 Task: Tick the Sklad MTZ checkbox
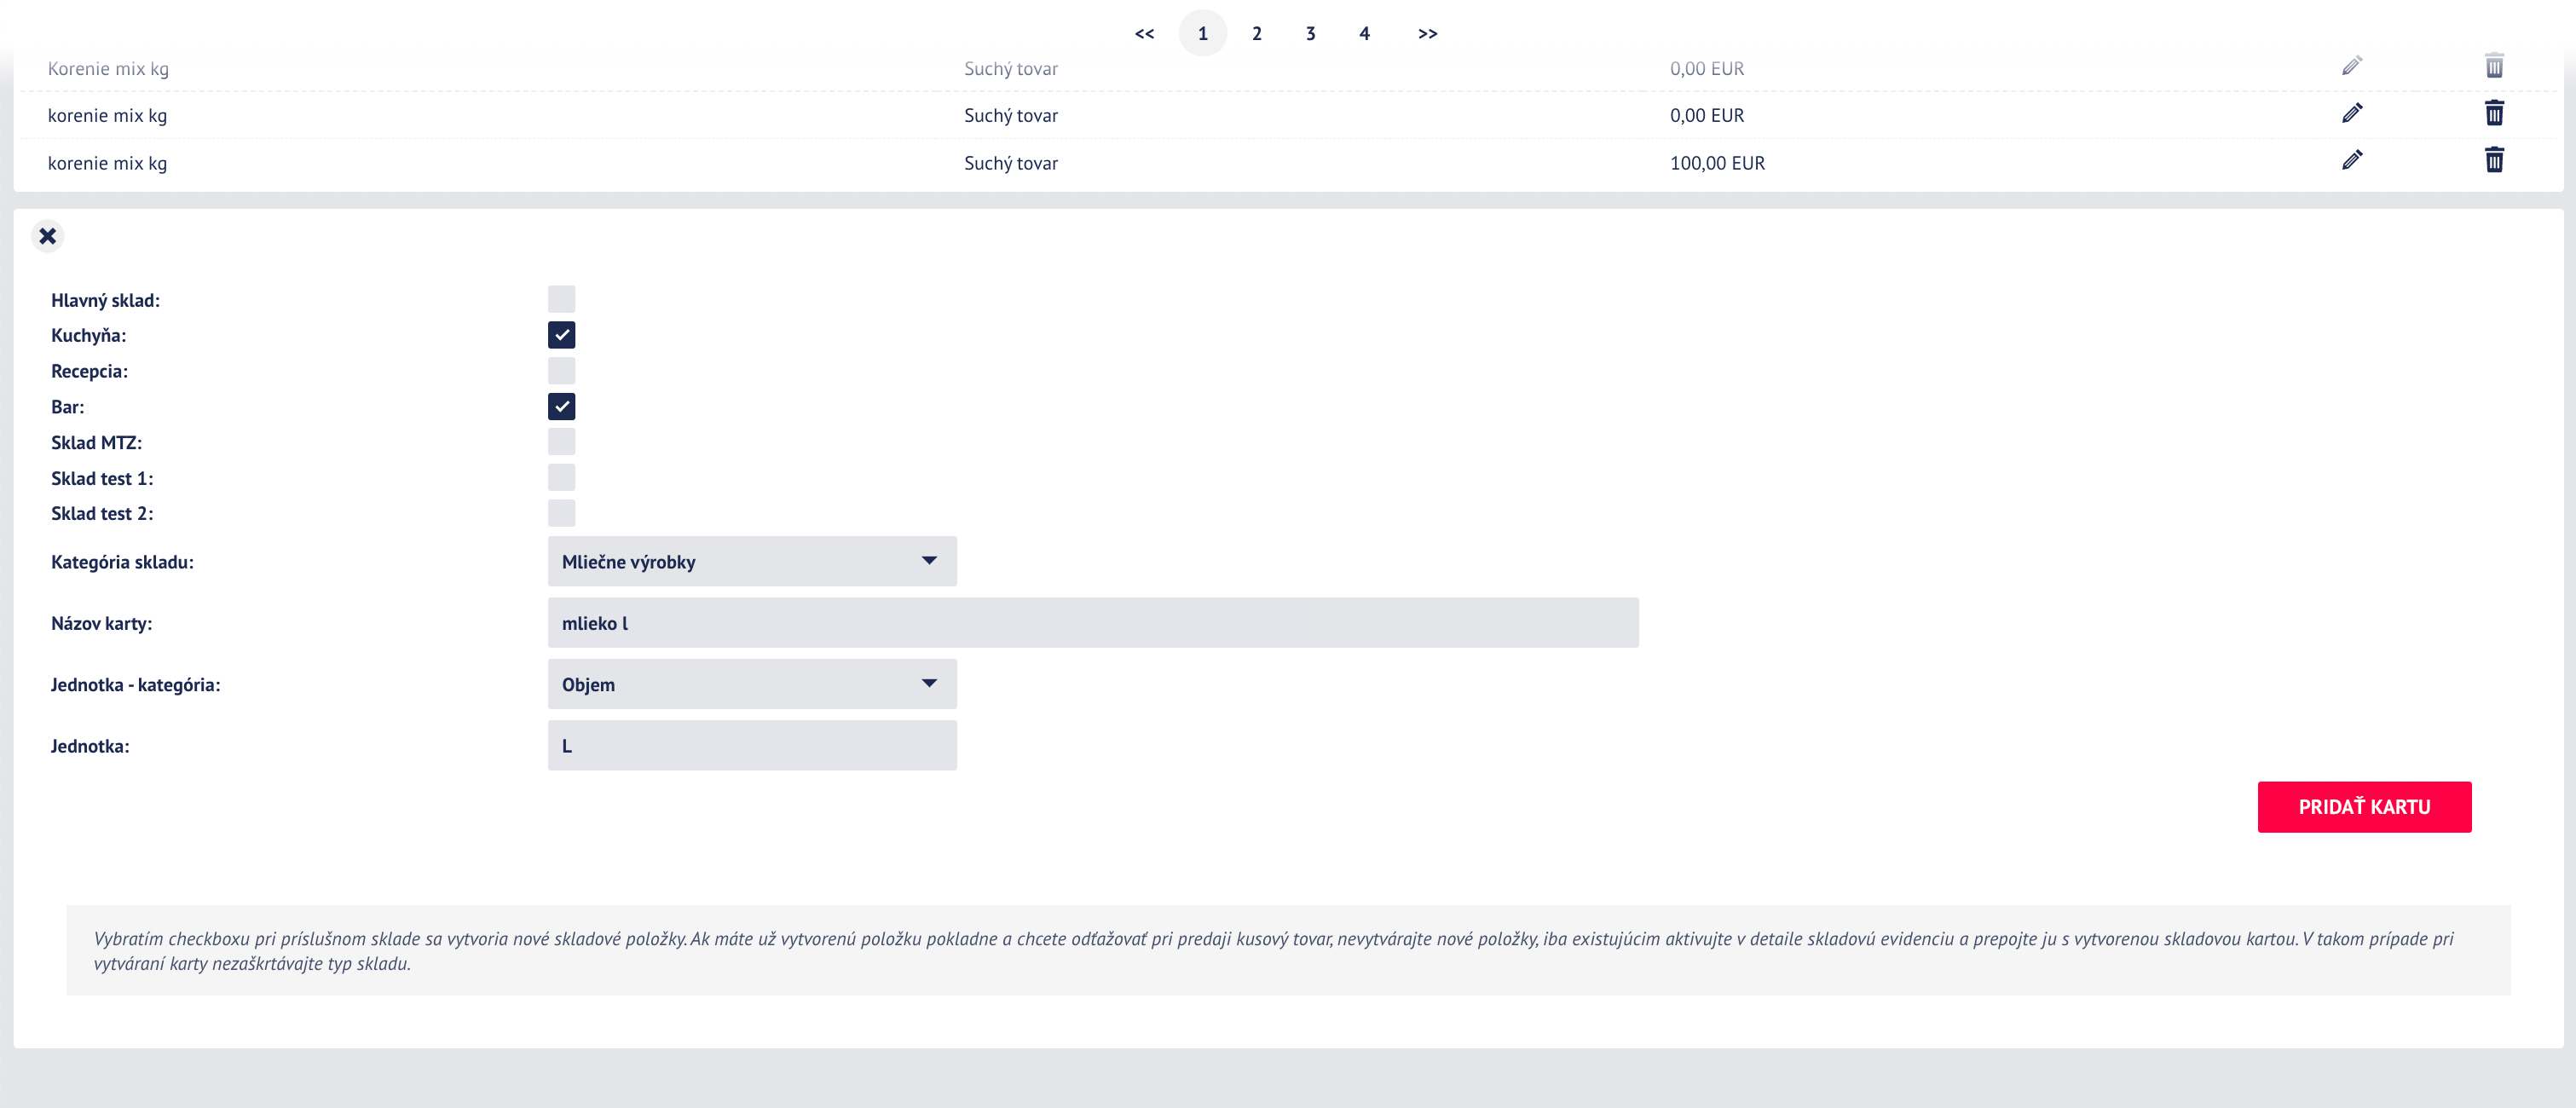pyautogui.click(x=561, y=442)
